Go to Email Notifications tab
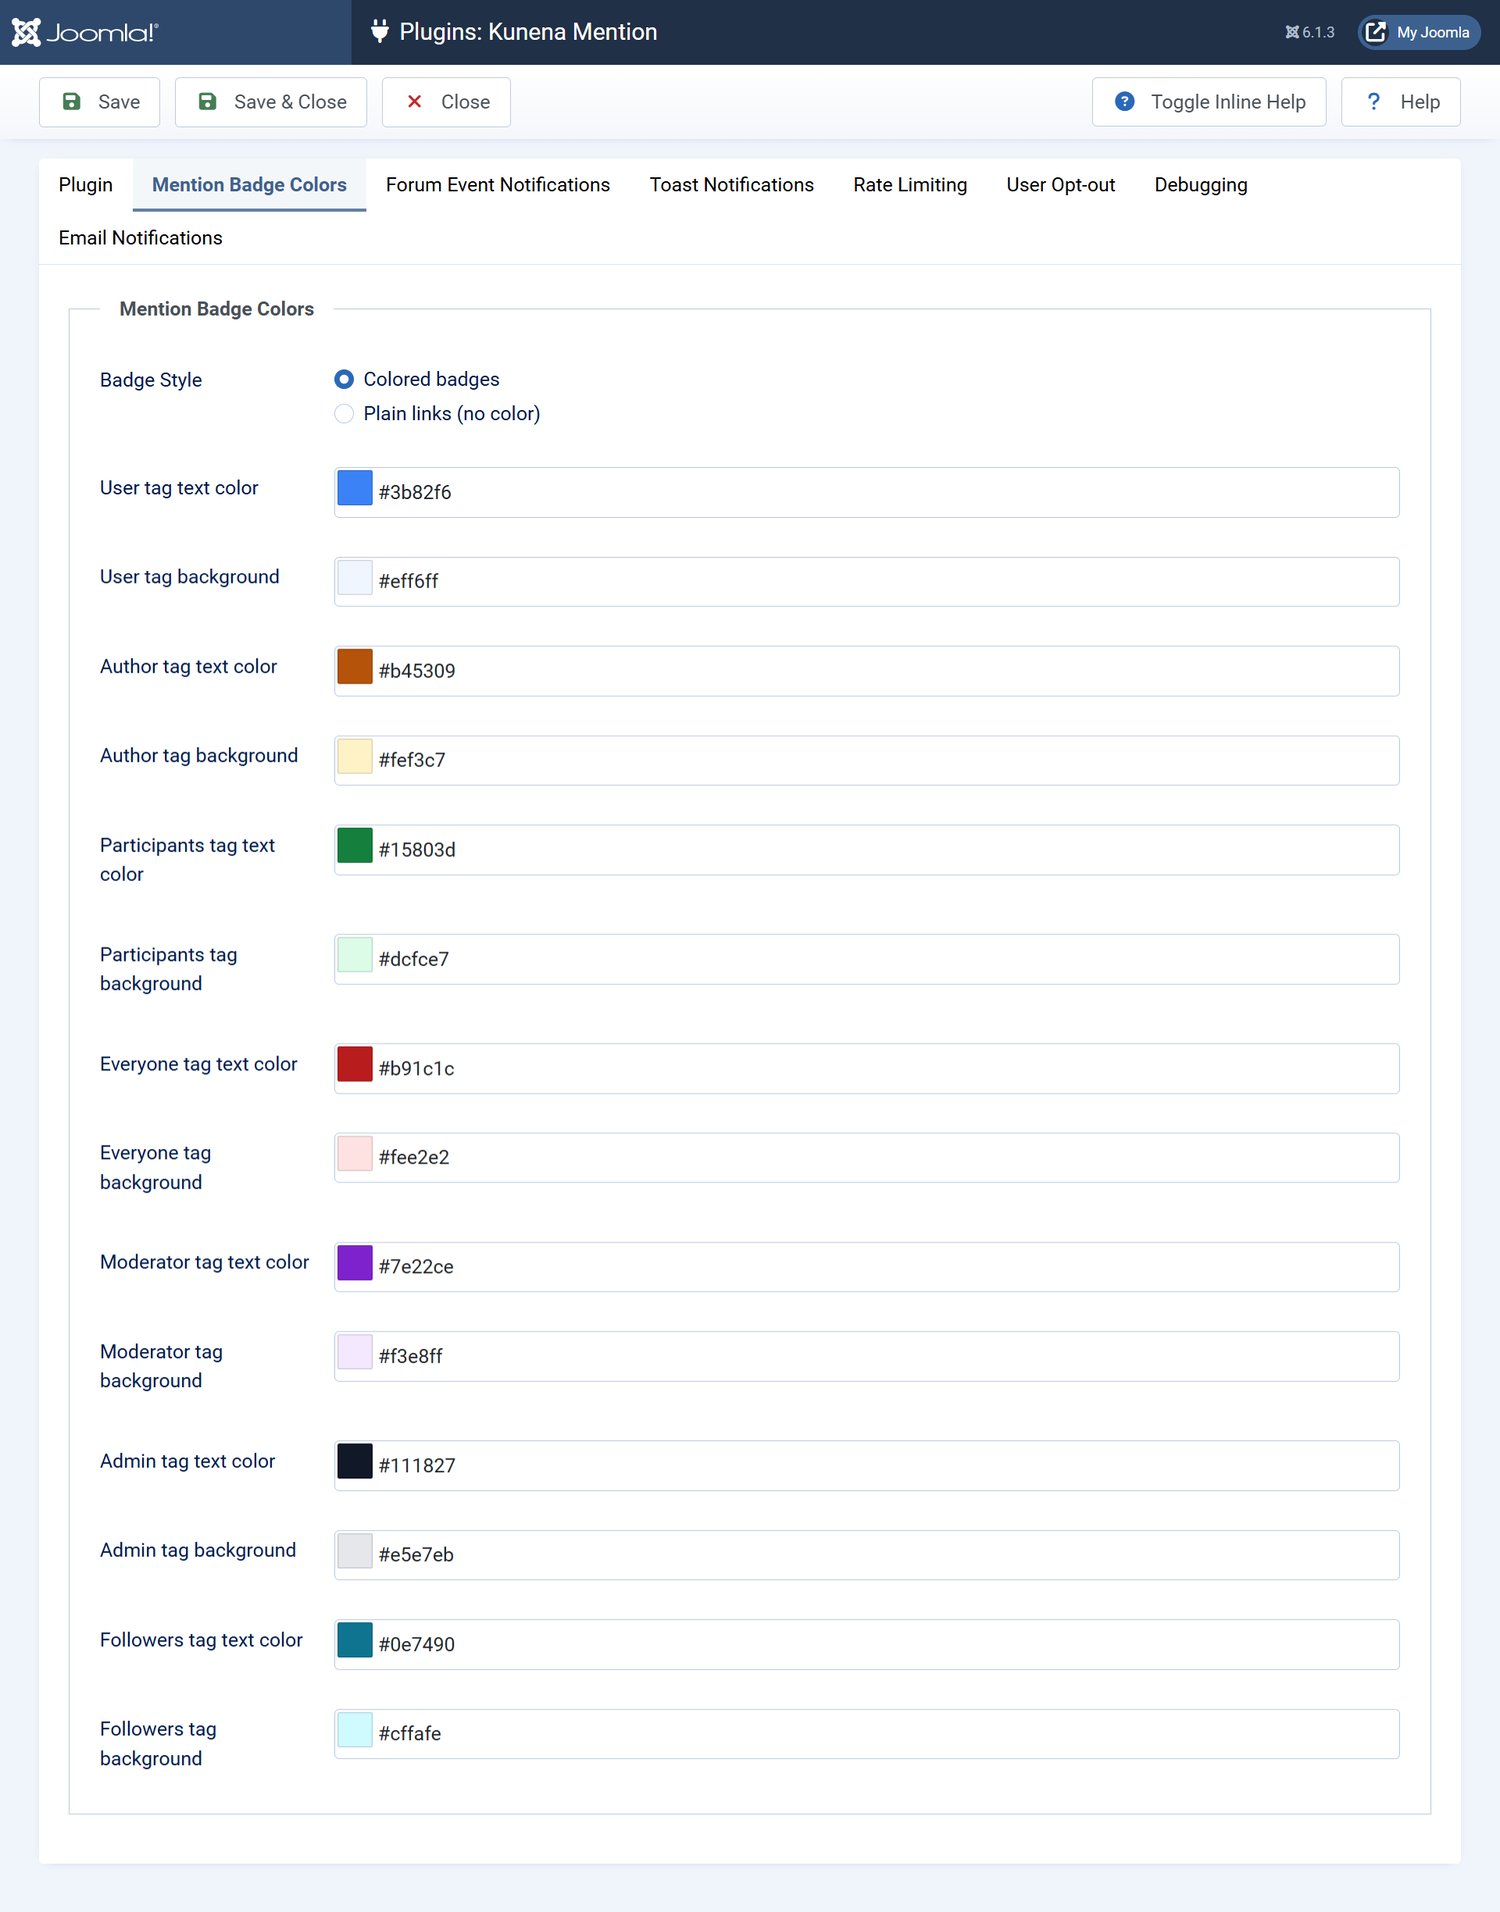This screenshot has height=1912, width=1500. click(x=141, y=238)
